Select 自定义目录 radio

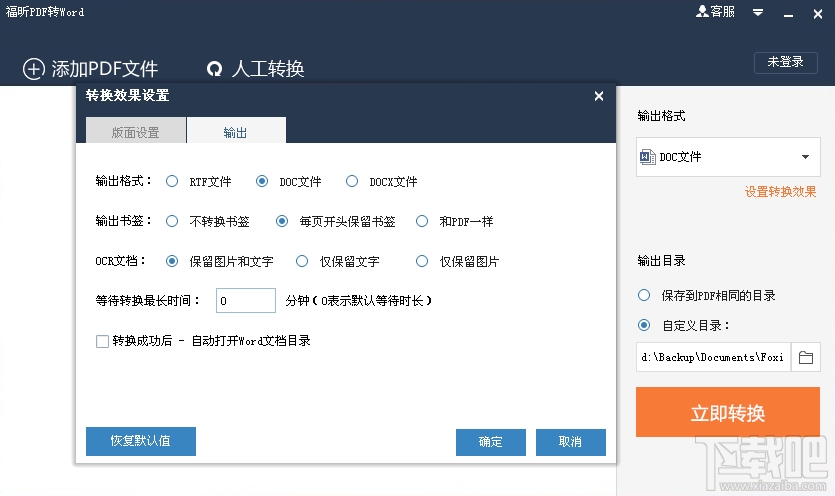tap(644, 325)
